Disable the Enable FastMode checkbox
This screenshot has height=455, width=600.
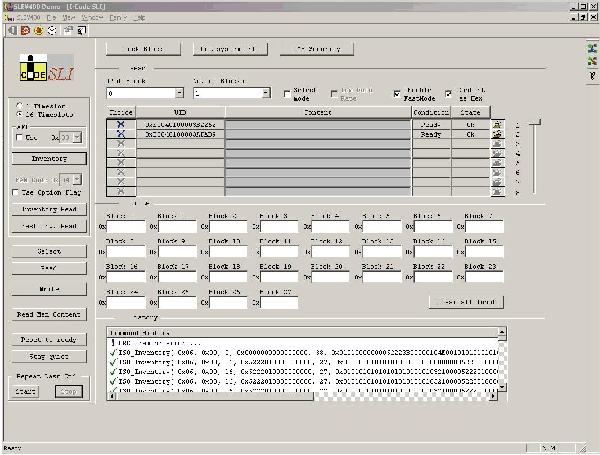(x=397, y=93)
